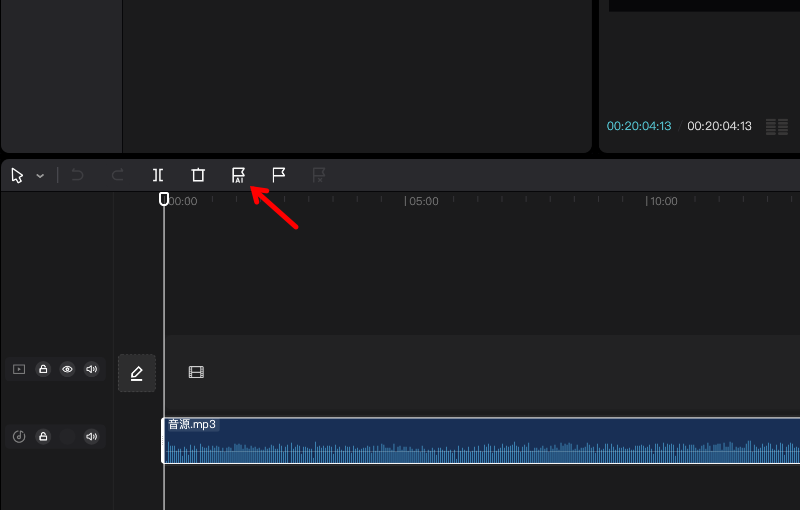Mute the audio track speaker
The image size is (800, 510).
click(91, 437)
